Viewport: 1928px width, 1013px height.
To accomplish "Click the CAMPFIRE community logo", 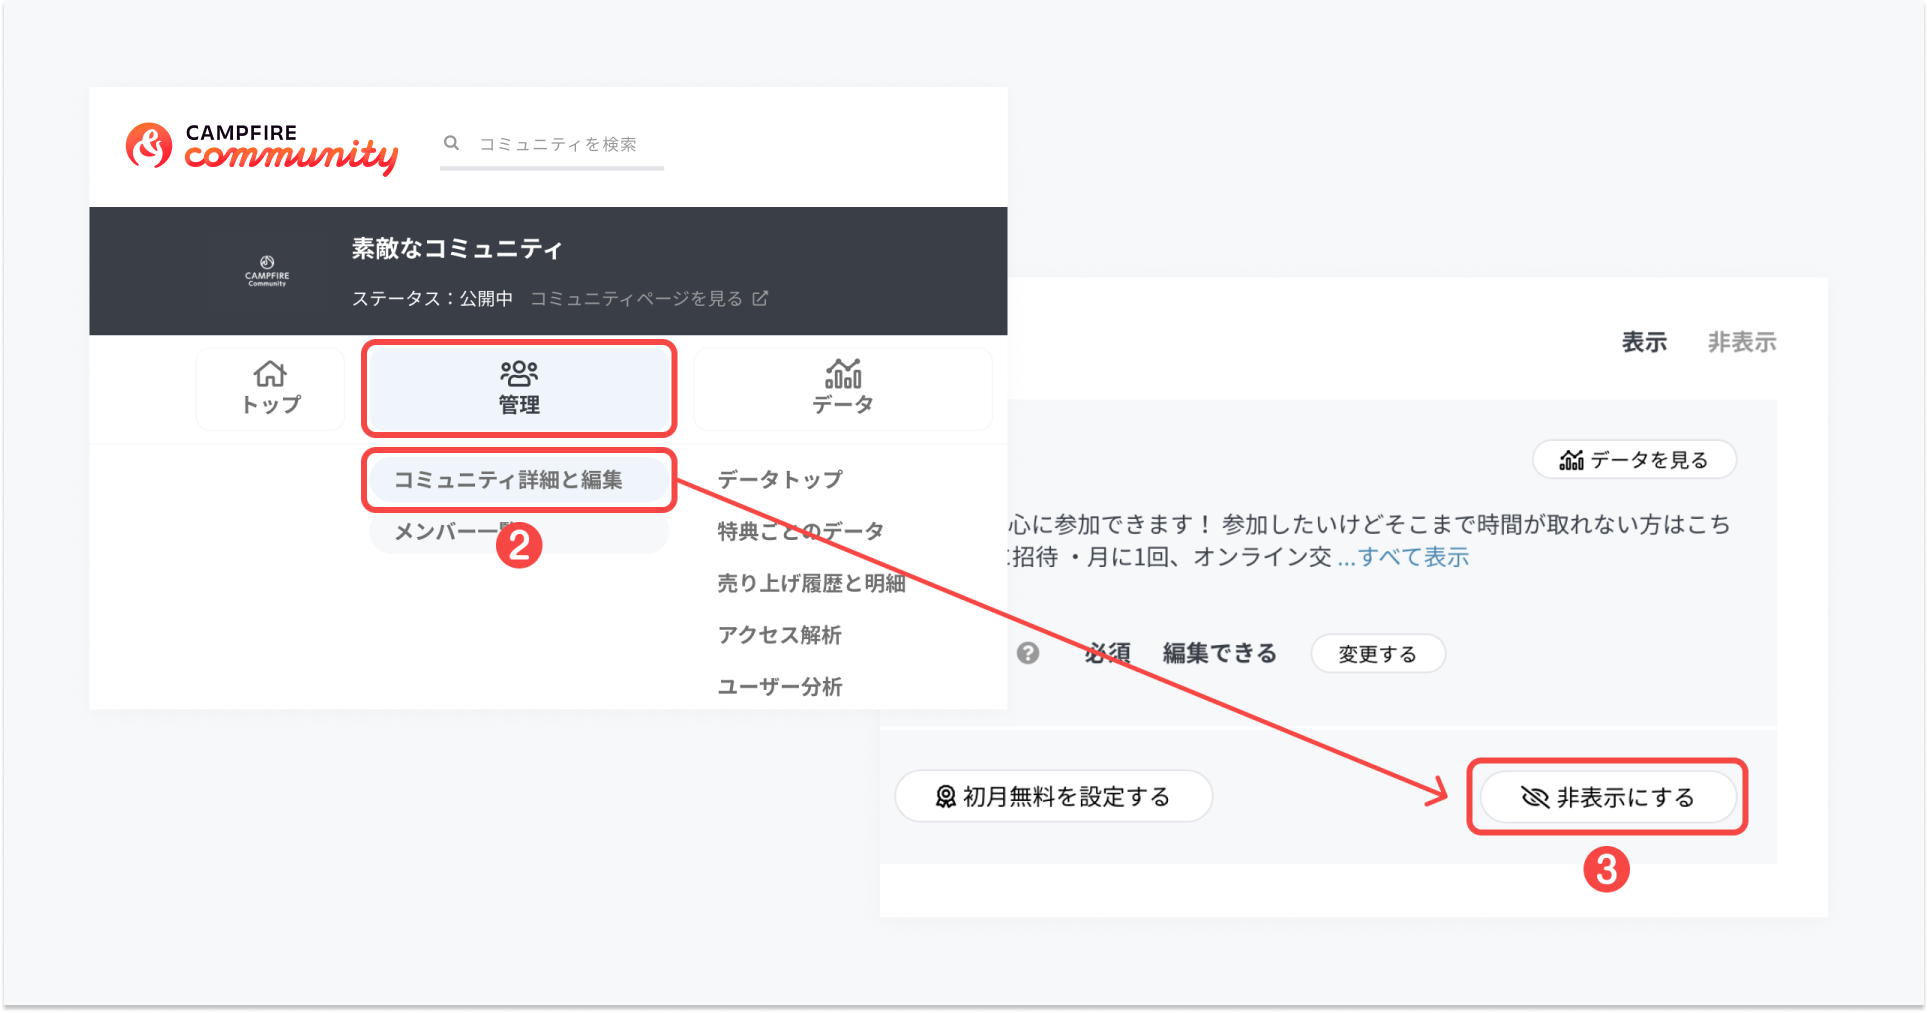I will click(261, 148).
